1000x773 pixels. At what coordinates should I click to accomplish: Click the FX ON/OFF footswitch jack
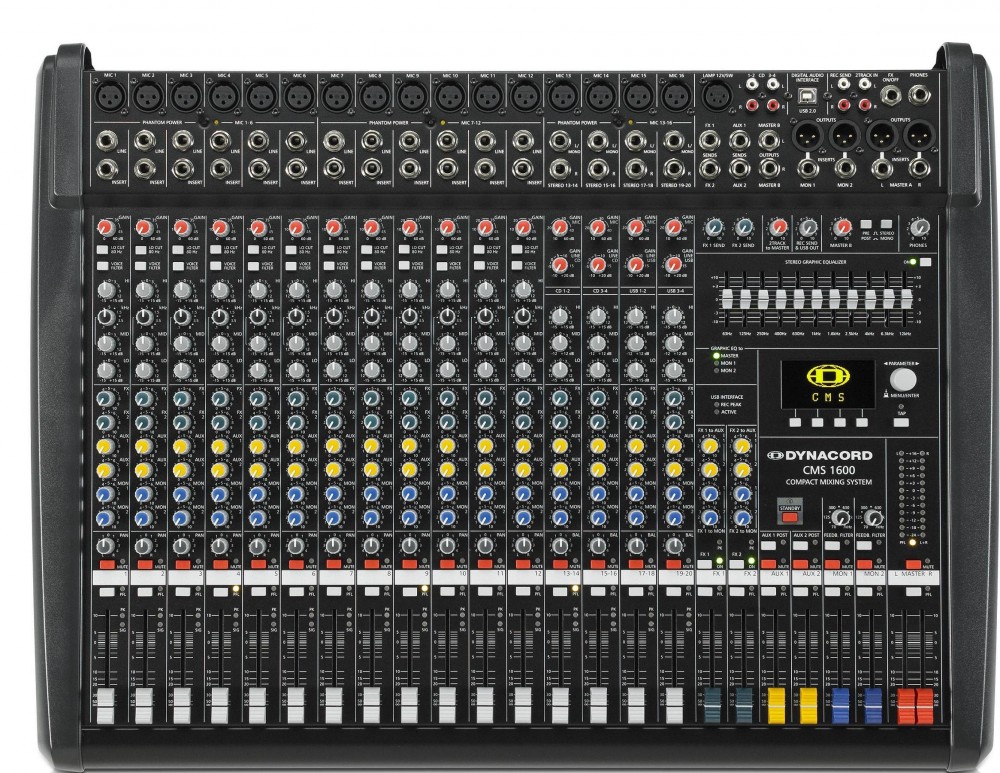pyautogui.click(x=891, y=96)
